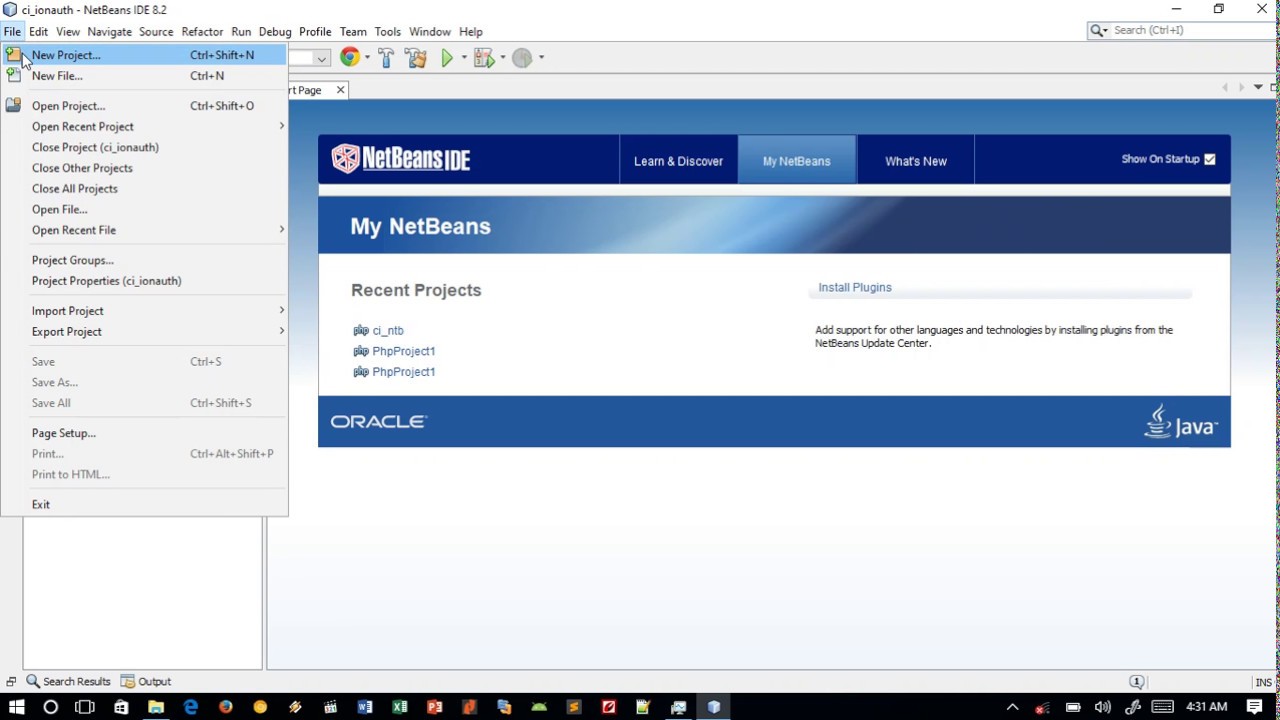Click the NetBeans IDE logo on Start Page
1280x720 pixels.
point(401,159)
